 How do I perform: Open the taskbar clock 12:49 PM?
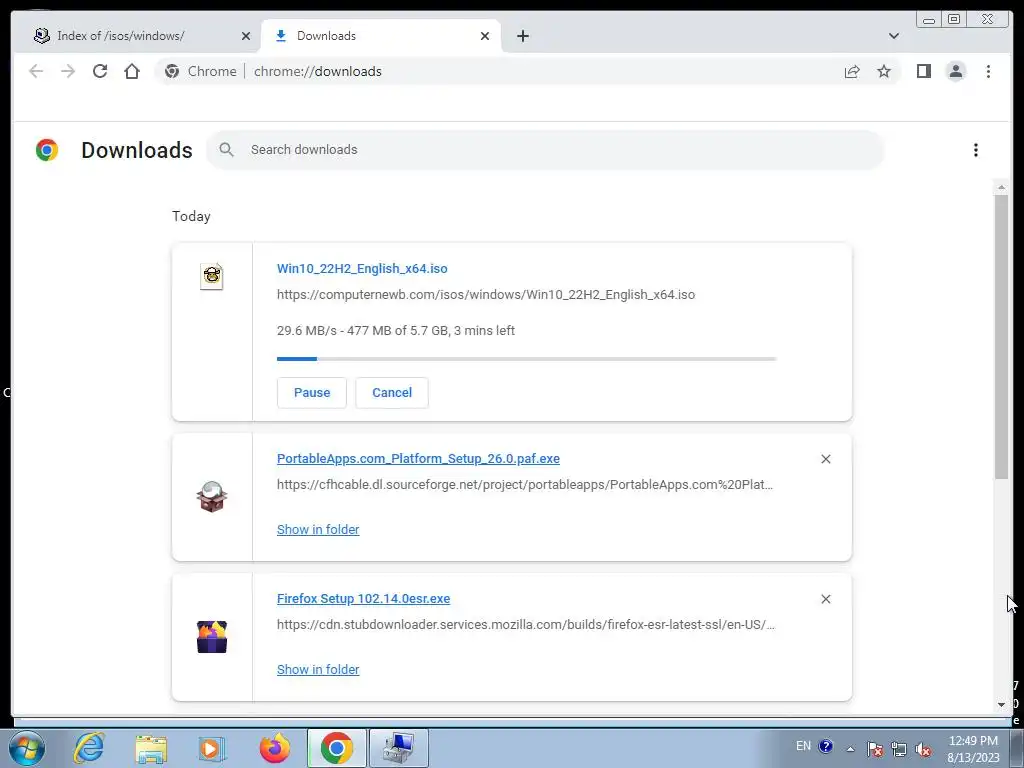[x=973, y=749]
